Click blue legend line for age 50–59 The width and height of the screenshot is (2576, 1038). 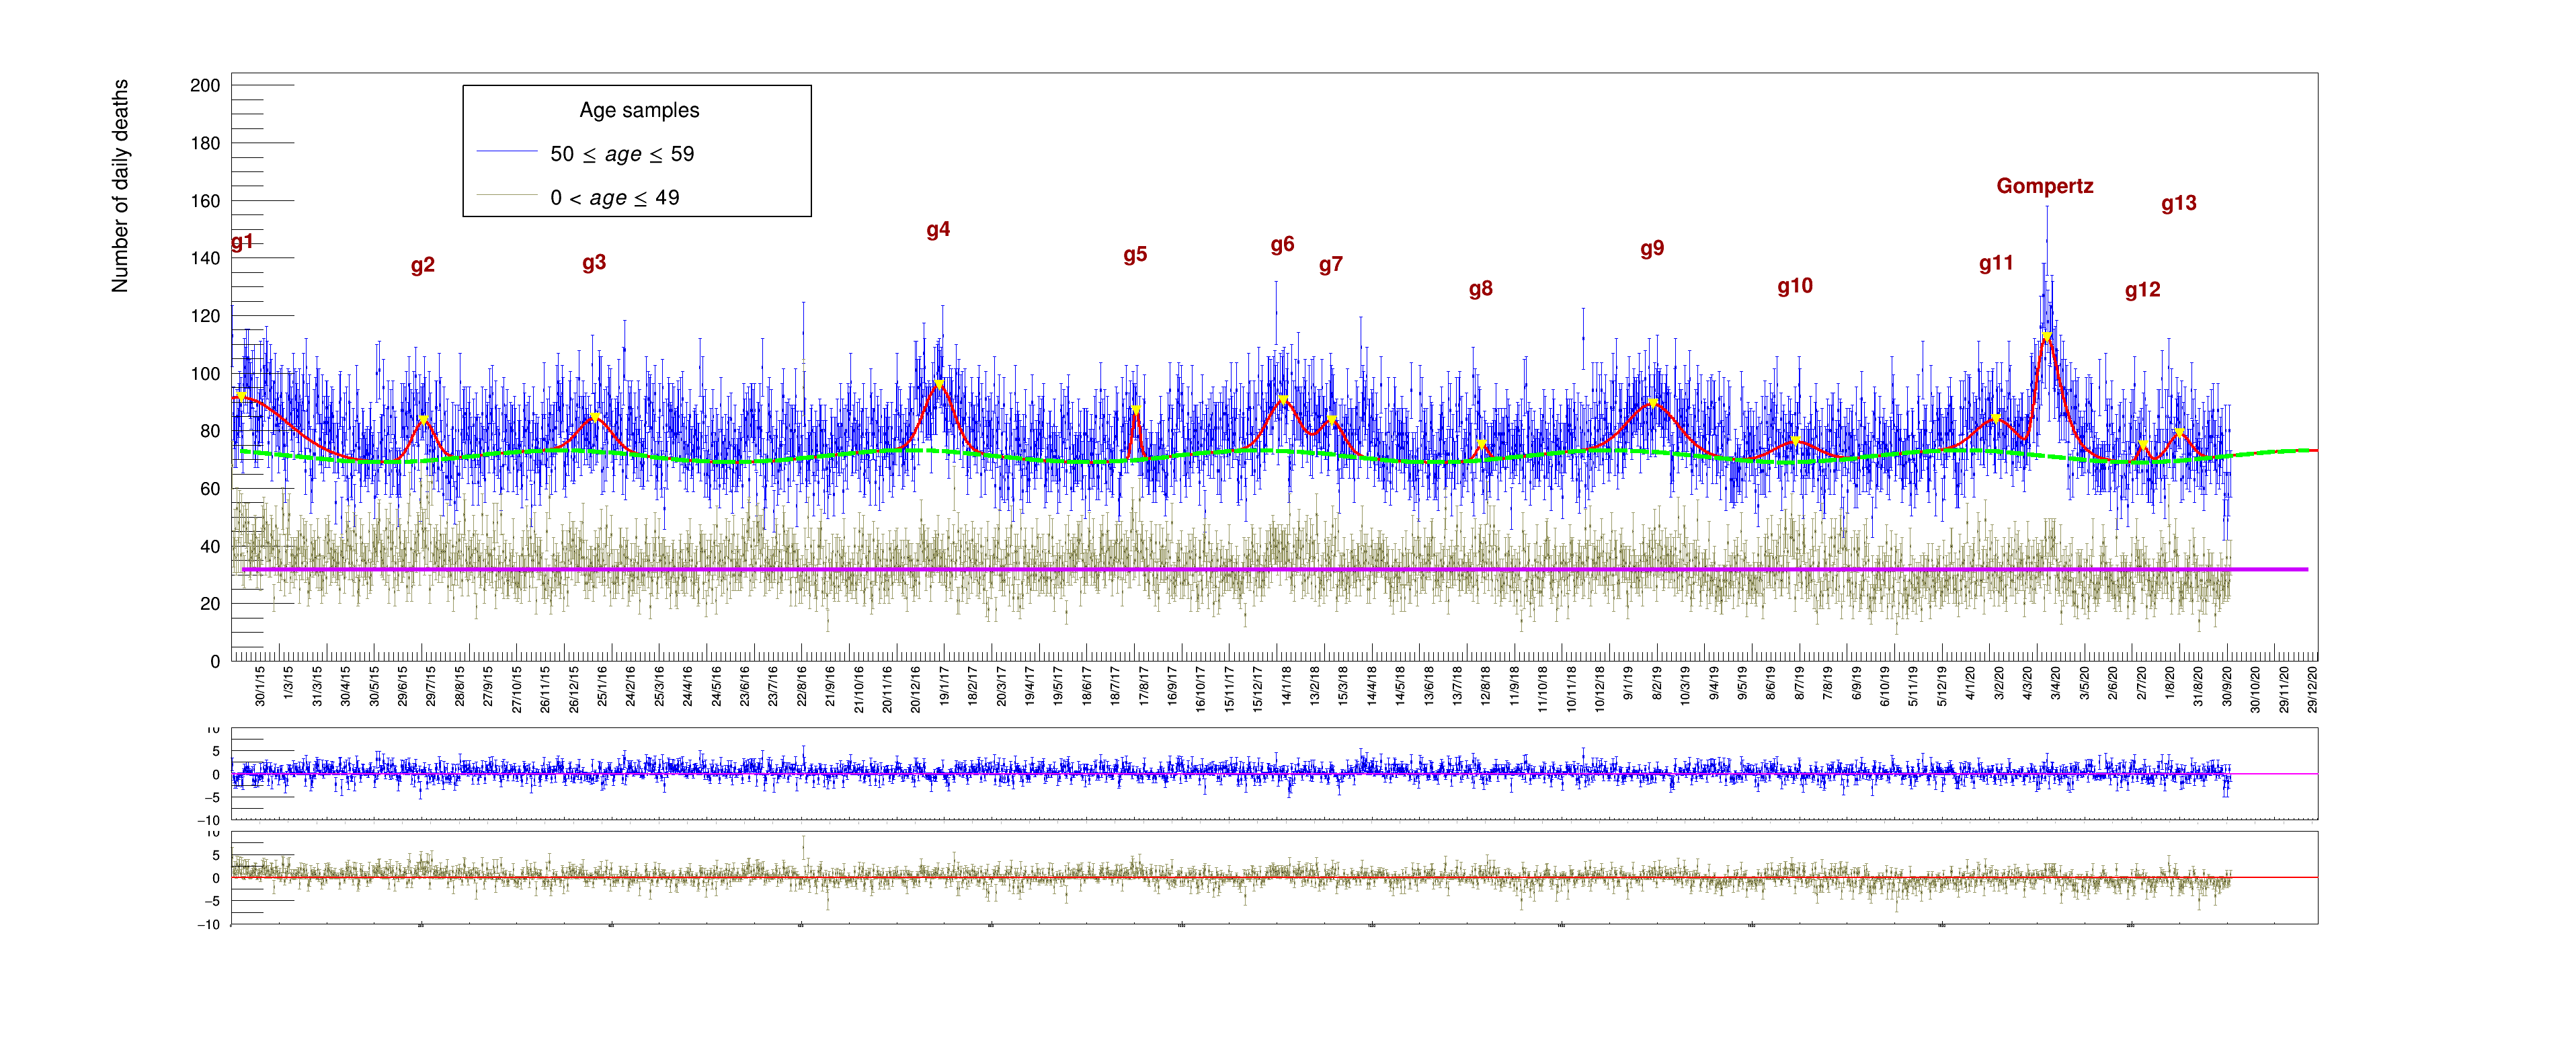click(x=506, y=152)
